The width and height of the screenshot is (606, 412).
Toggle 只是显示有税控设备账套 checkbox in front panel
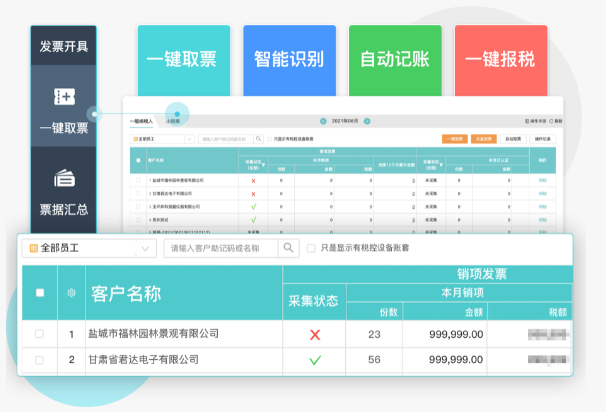click(311, 248)
